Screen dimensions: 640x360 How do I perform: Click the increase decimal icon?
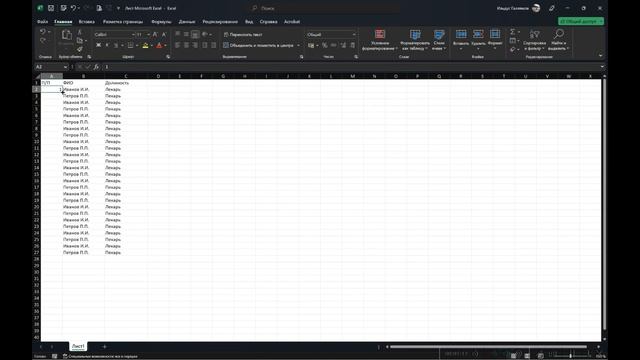click(343, 45)
